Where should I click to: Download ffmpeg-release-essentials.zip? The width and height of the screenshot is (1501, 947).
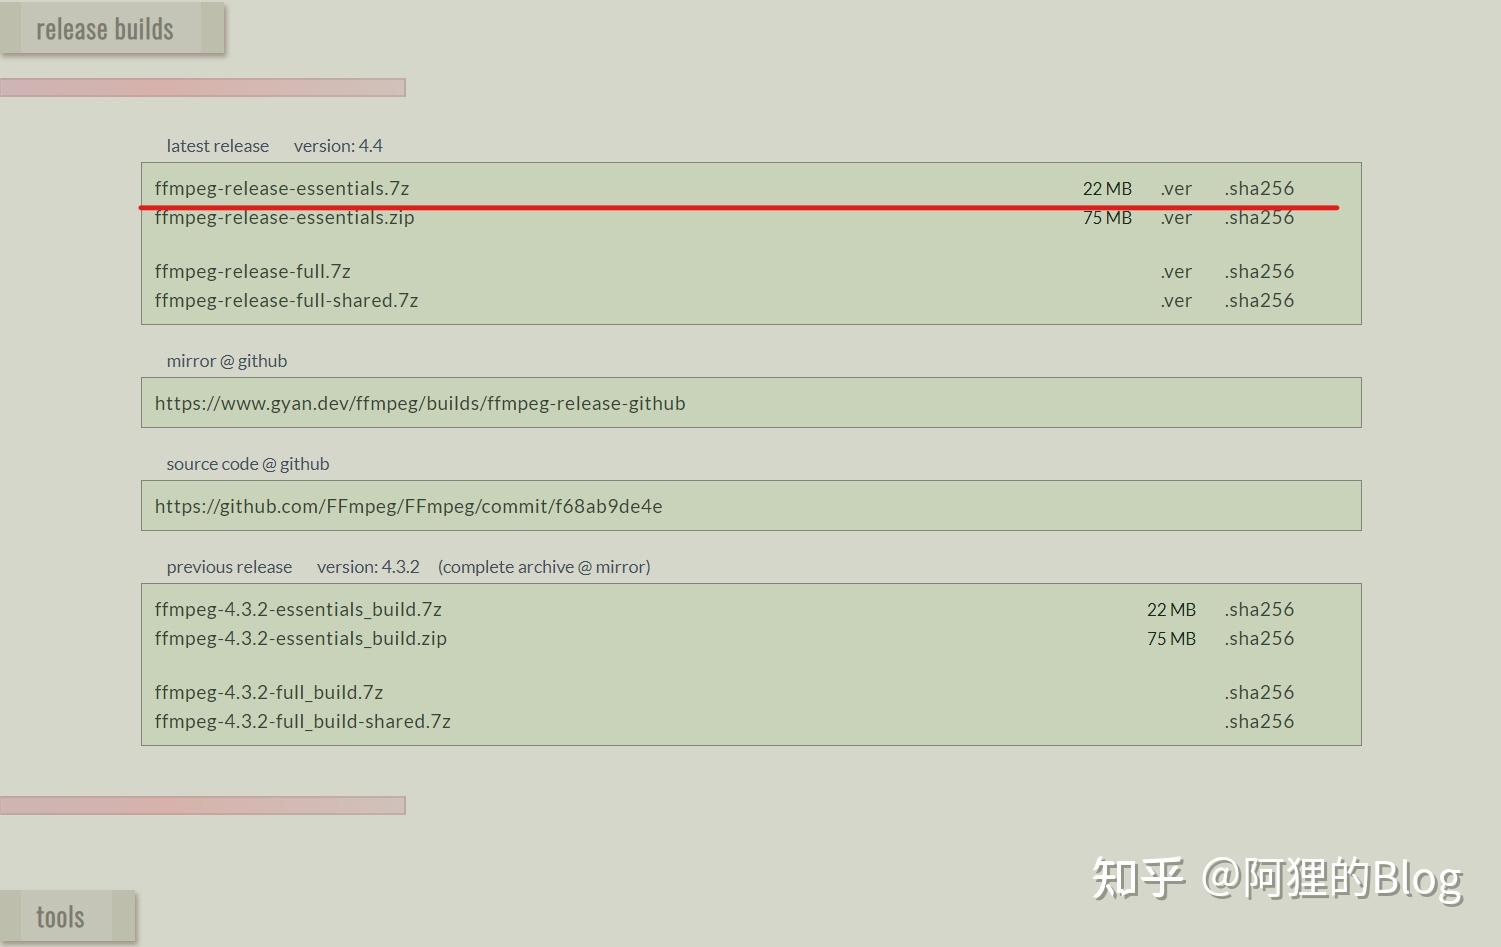coord(284,217)
